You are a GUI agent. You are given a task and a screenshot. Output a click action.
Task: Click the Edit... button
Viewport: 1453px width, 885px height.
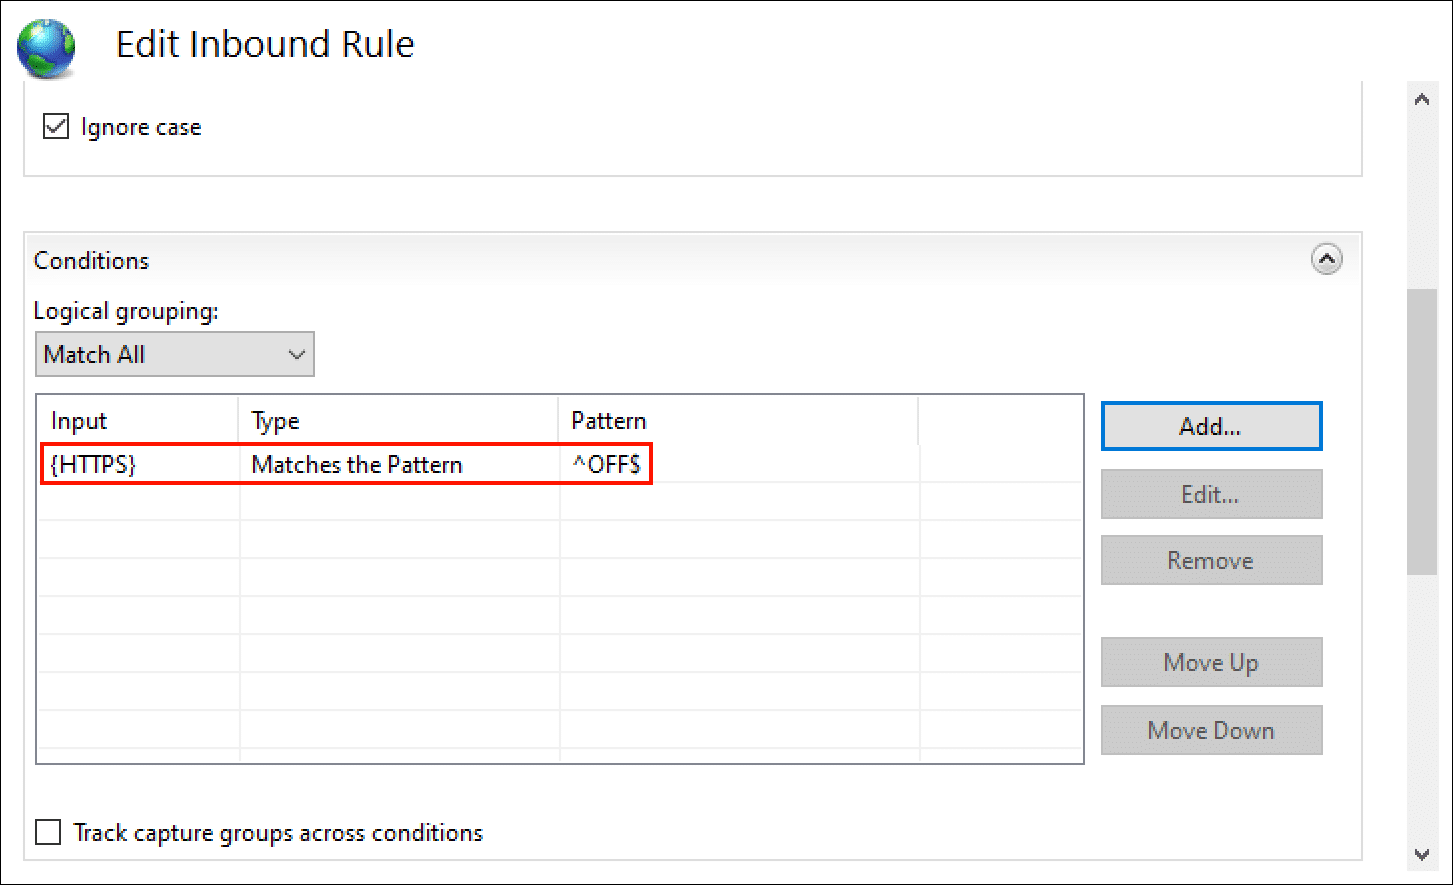tap(1211, 494)
